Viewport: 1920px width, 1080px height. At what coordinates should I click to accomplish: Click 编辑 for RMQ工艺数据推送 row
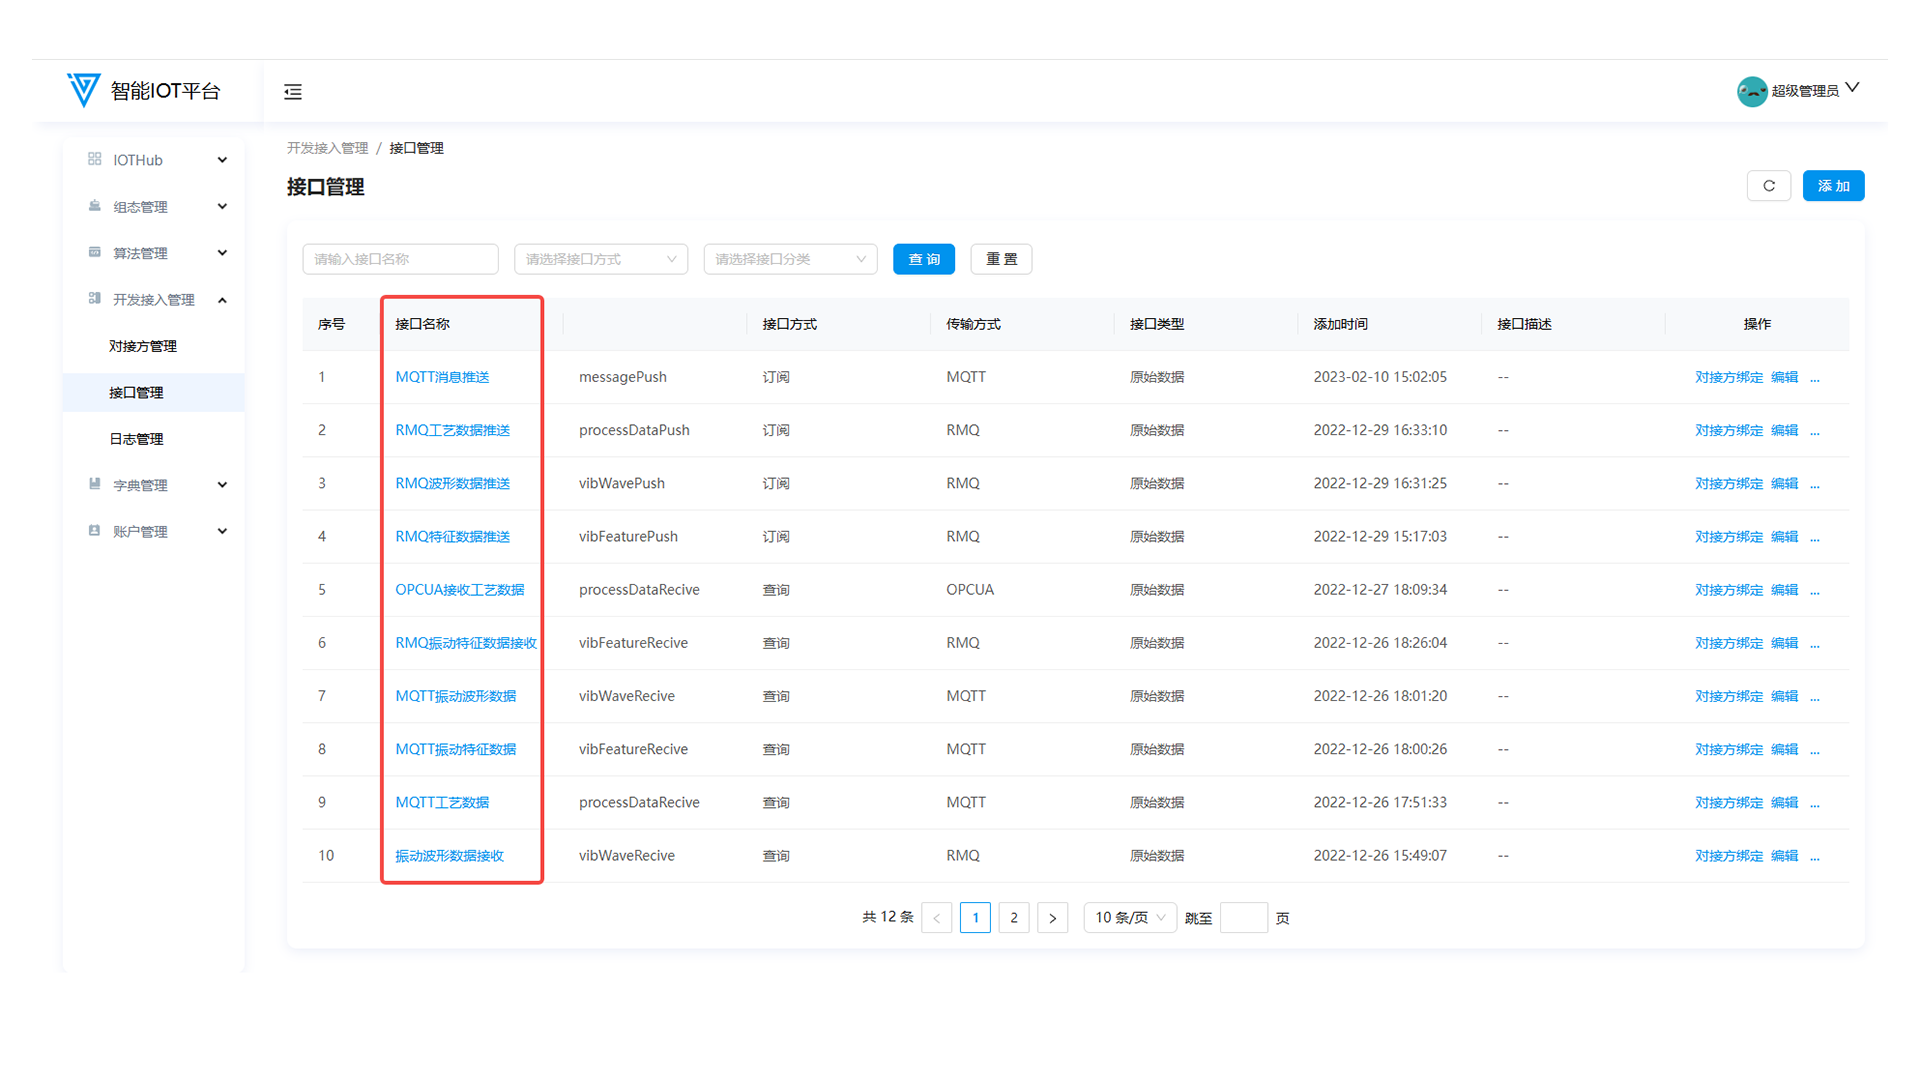[1784, 430]
